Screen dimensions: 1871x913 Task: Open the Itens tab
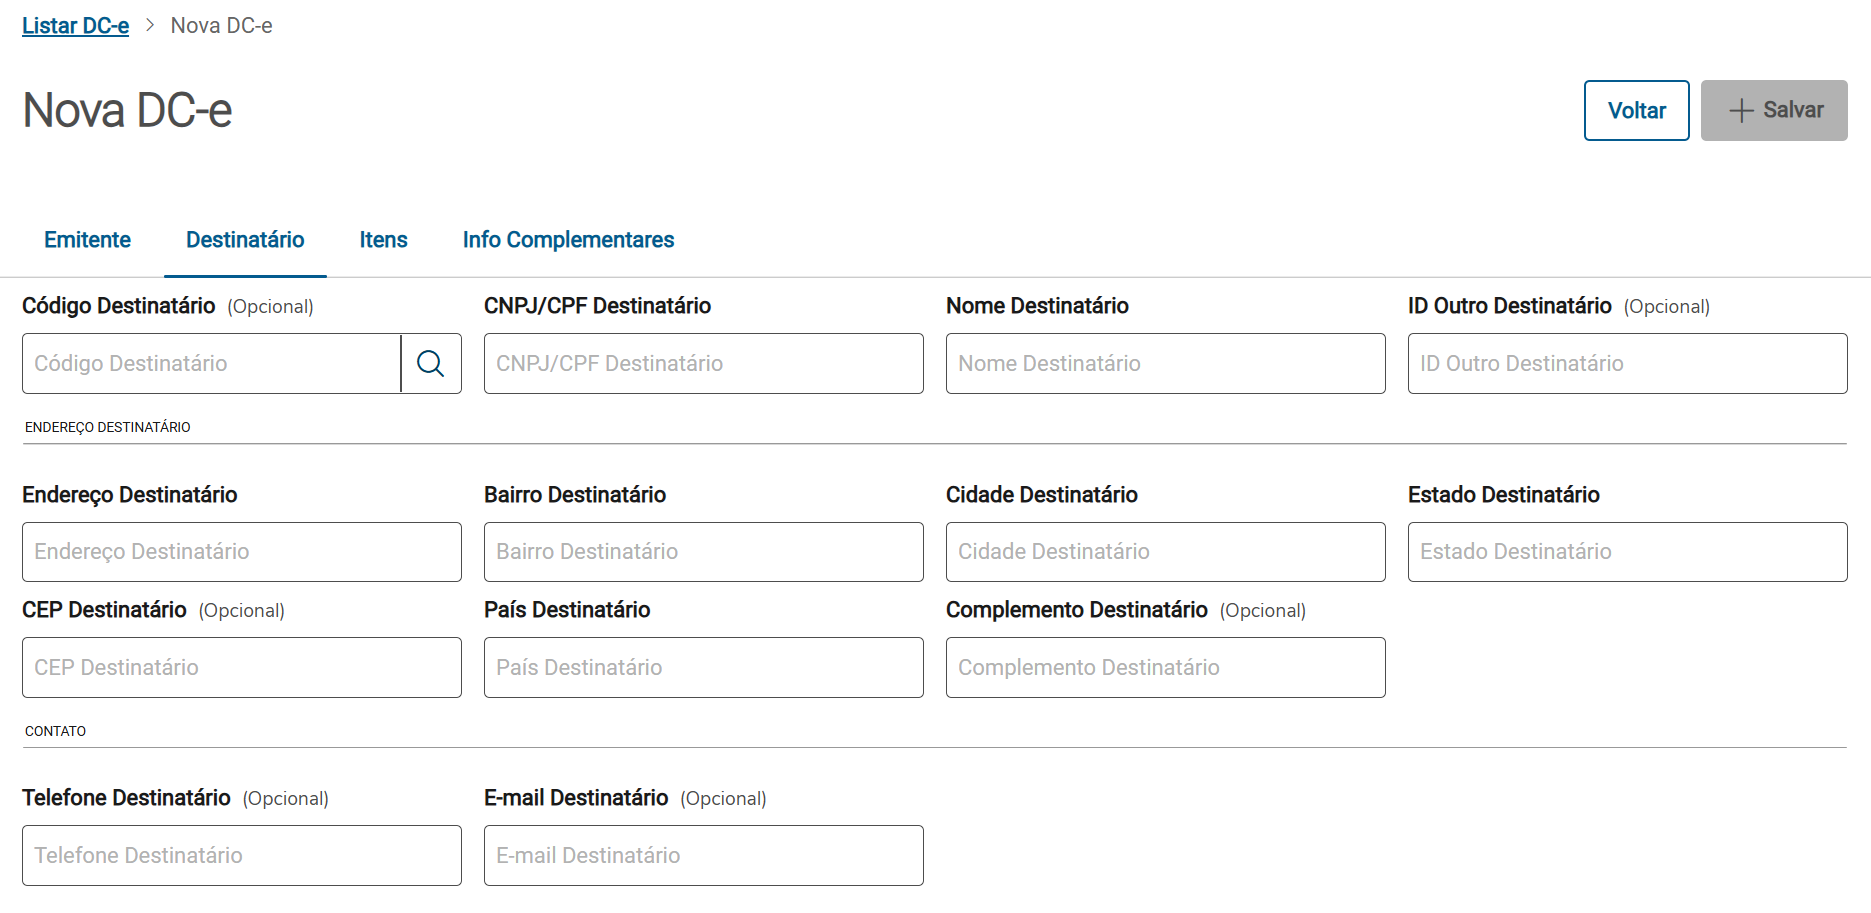[x=383, y=240]
